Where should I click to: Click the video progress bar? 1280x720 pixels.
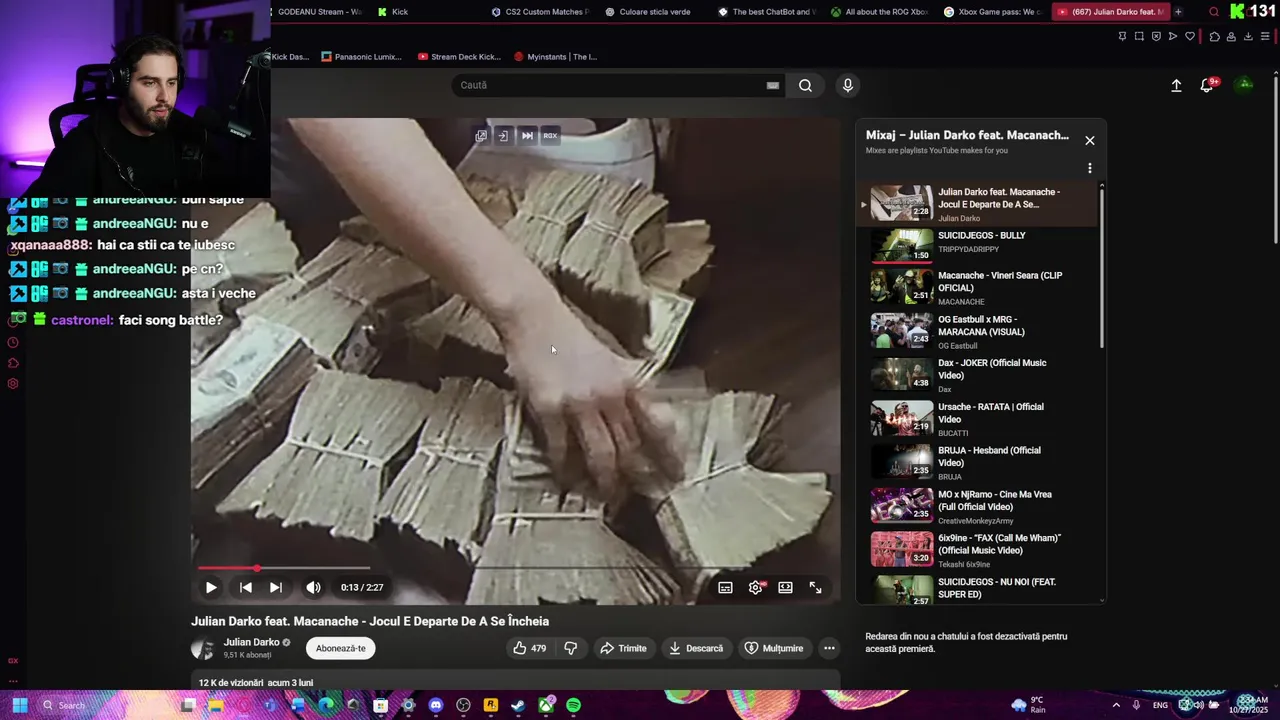pyautogui.click(x=515, y=568)
